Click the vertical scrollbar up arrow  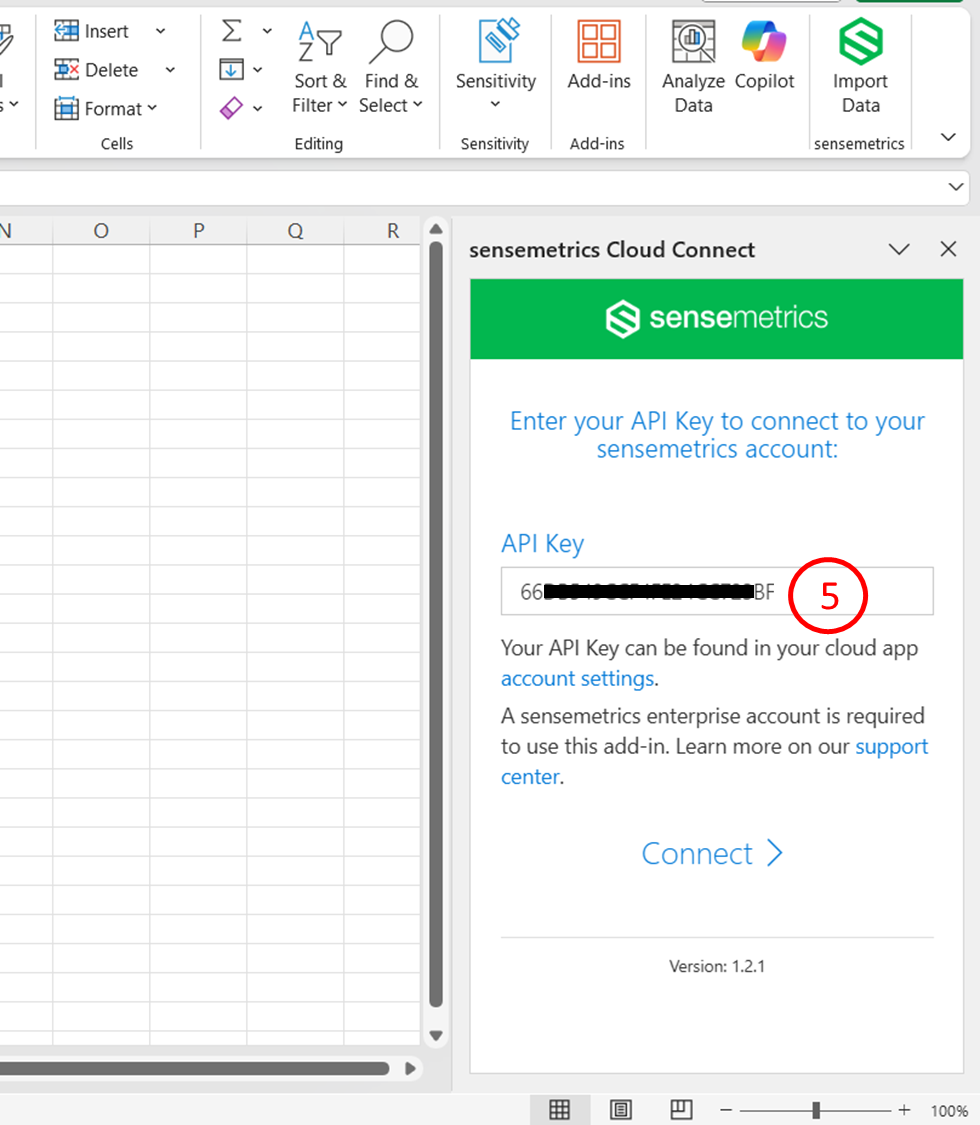tap(435, 229)
